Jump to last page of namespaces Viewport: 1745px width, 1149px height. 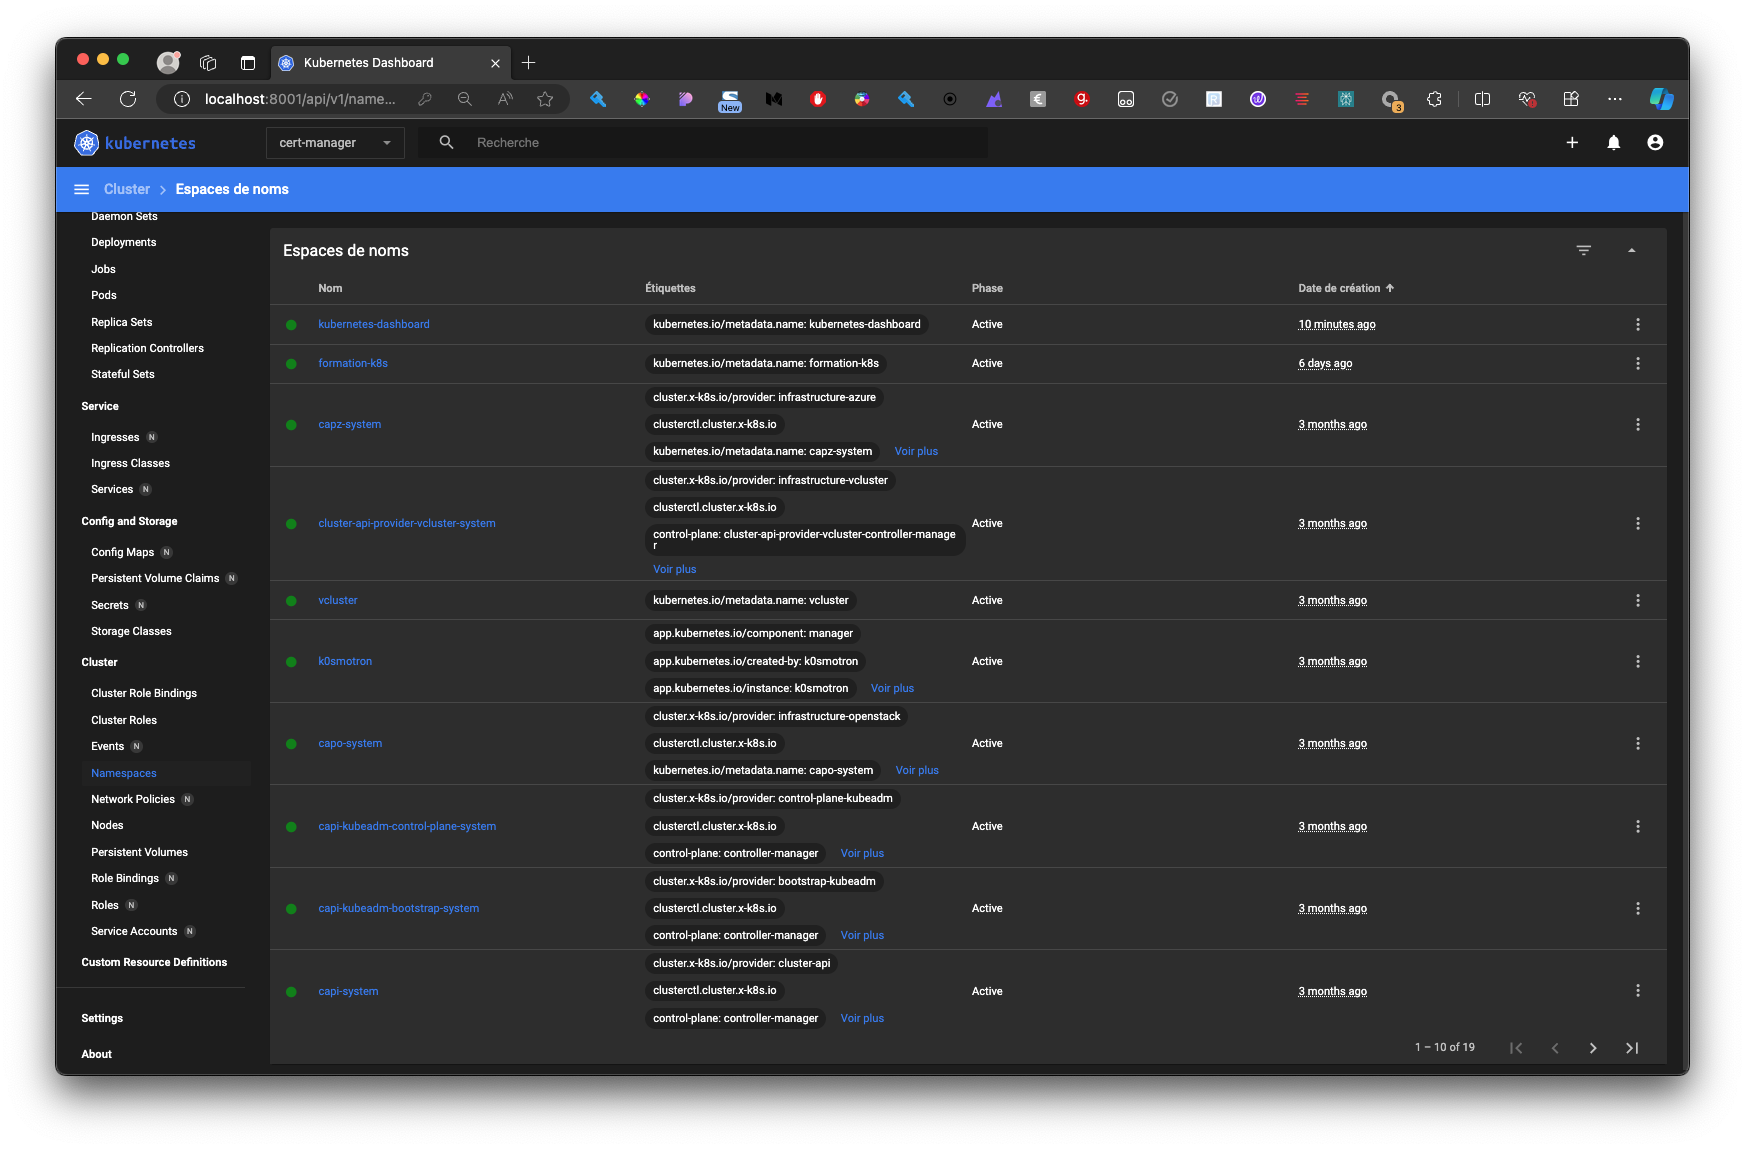[1632, 1048]
